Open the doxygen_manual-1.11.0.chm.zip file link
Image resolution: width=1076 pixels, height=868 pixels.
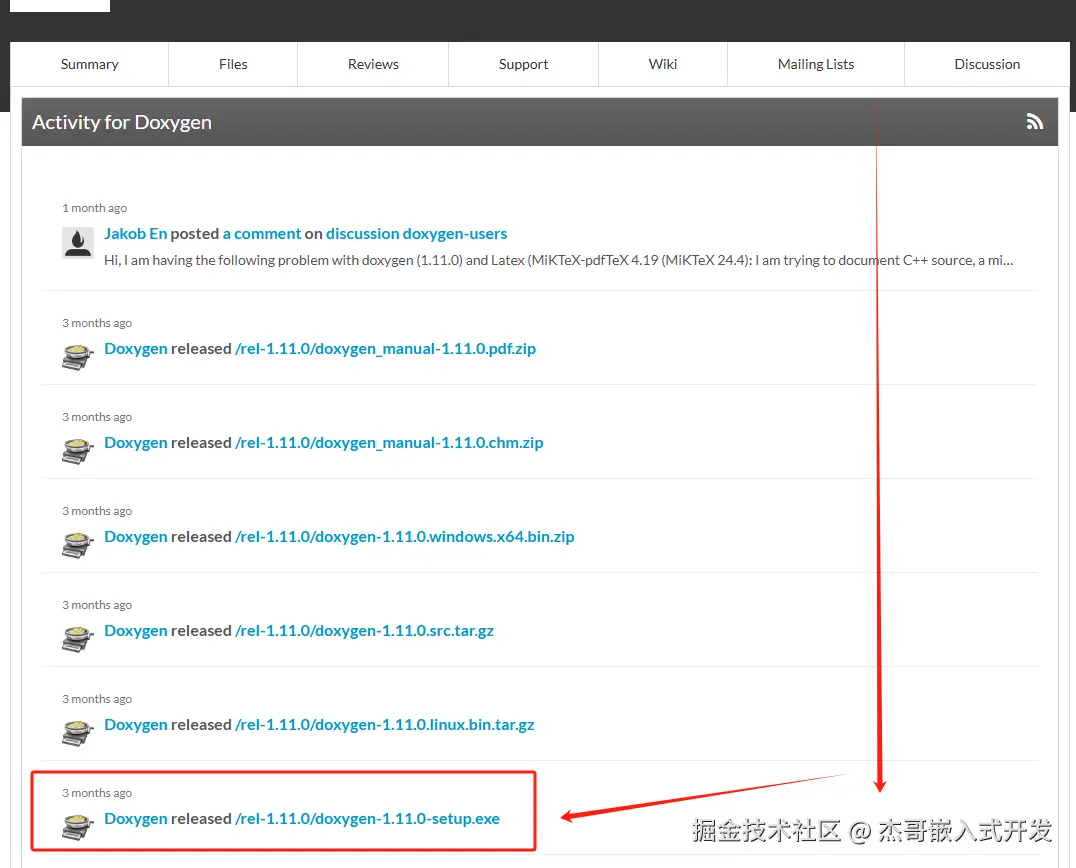[x=389, y=443]
